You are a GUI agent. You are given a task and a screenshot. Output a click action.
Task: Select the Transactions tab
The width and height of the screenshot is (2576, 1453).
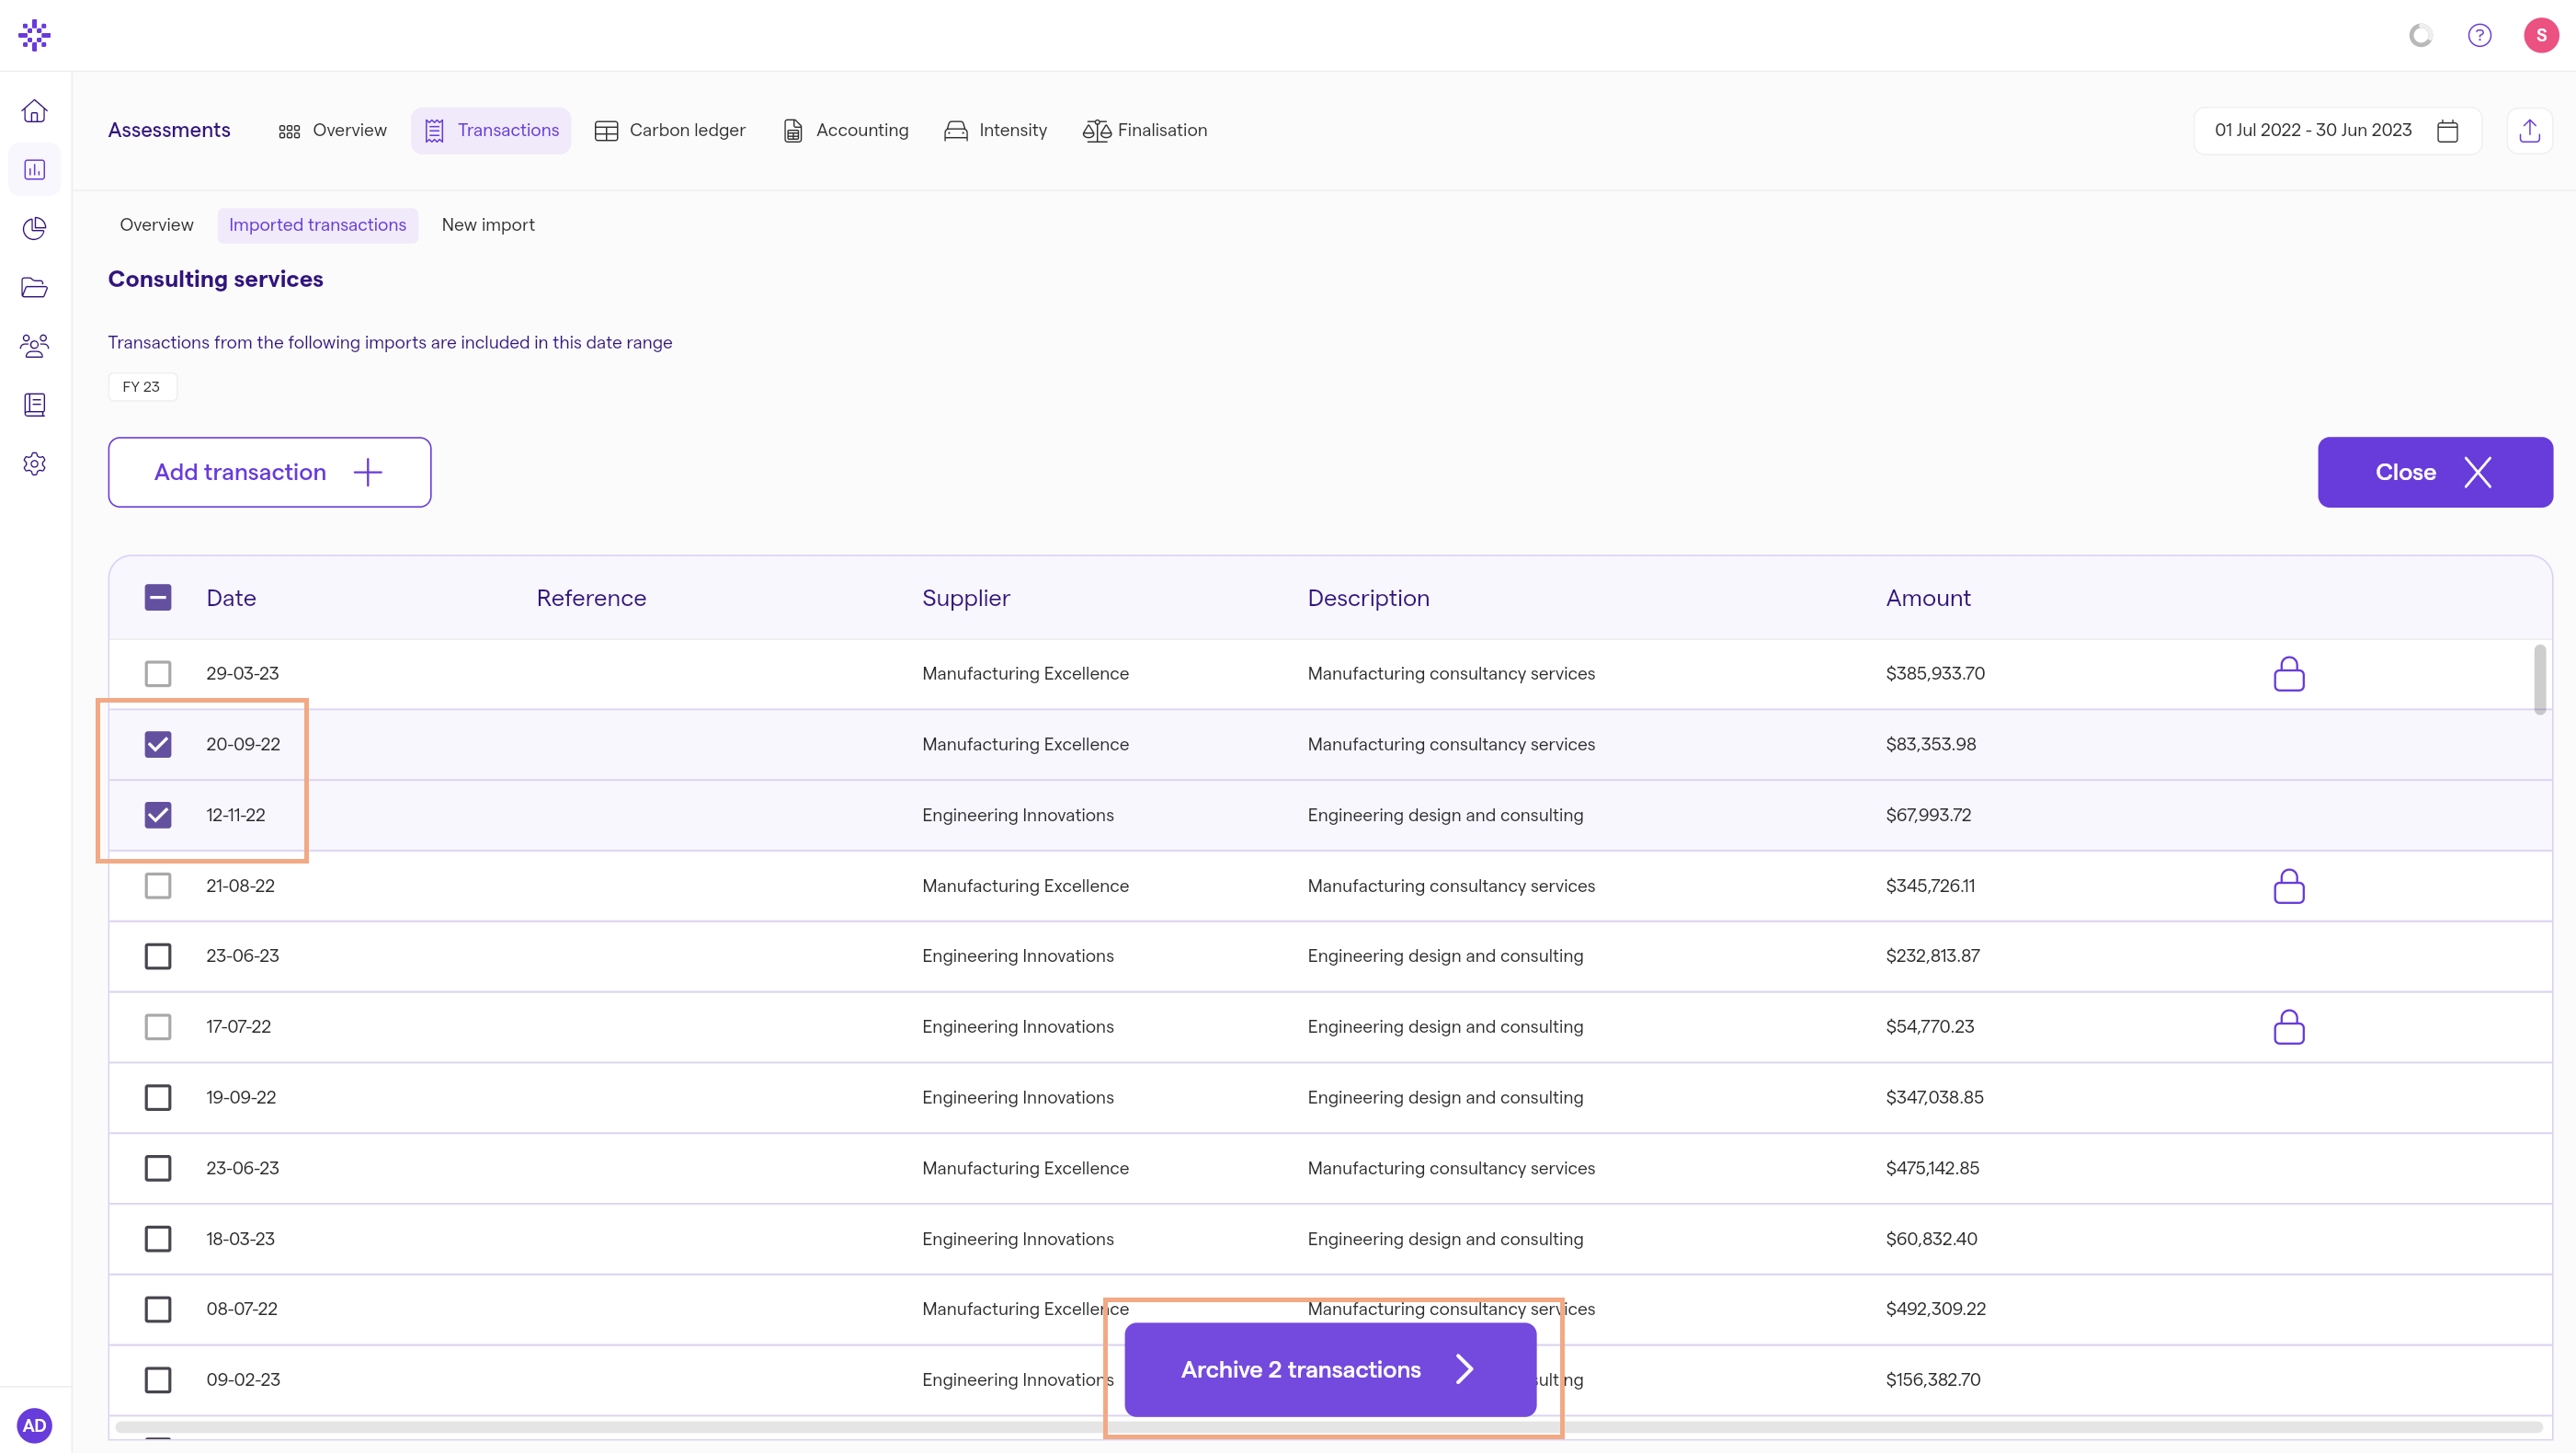(x=491, y=131)
